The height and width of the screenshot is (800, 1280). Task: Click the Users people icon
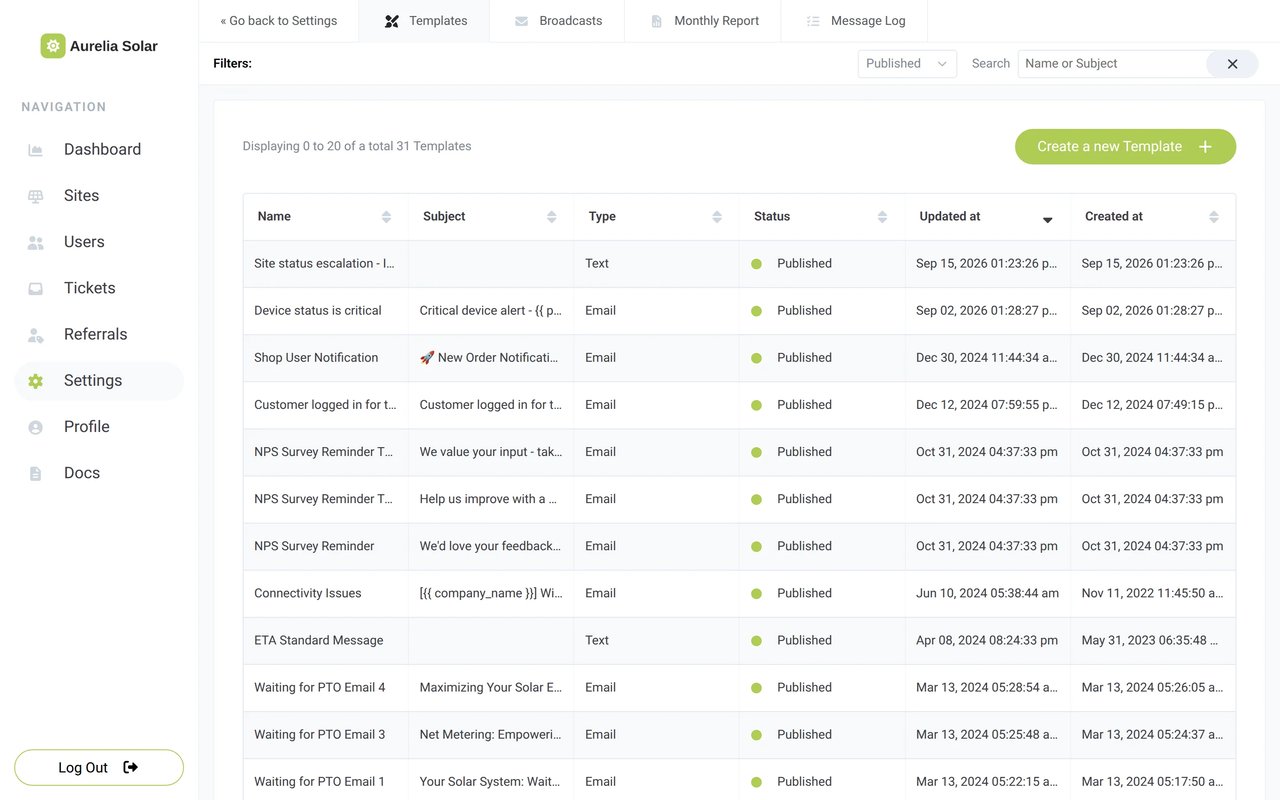pyautogui.click(x=36, y=242)
